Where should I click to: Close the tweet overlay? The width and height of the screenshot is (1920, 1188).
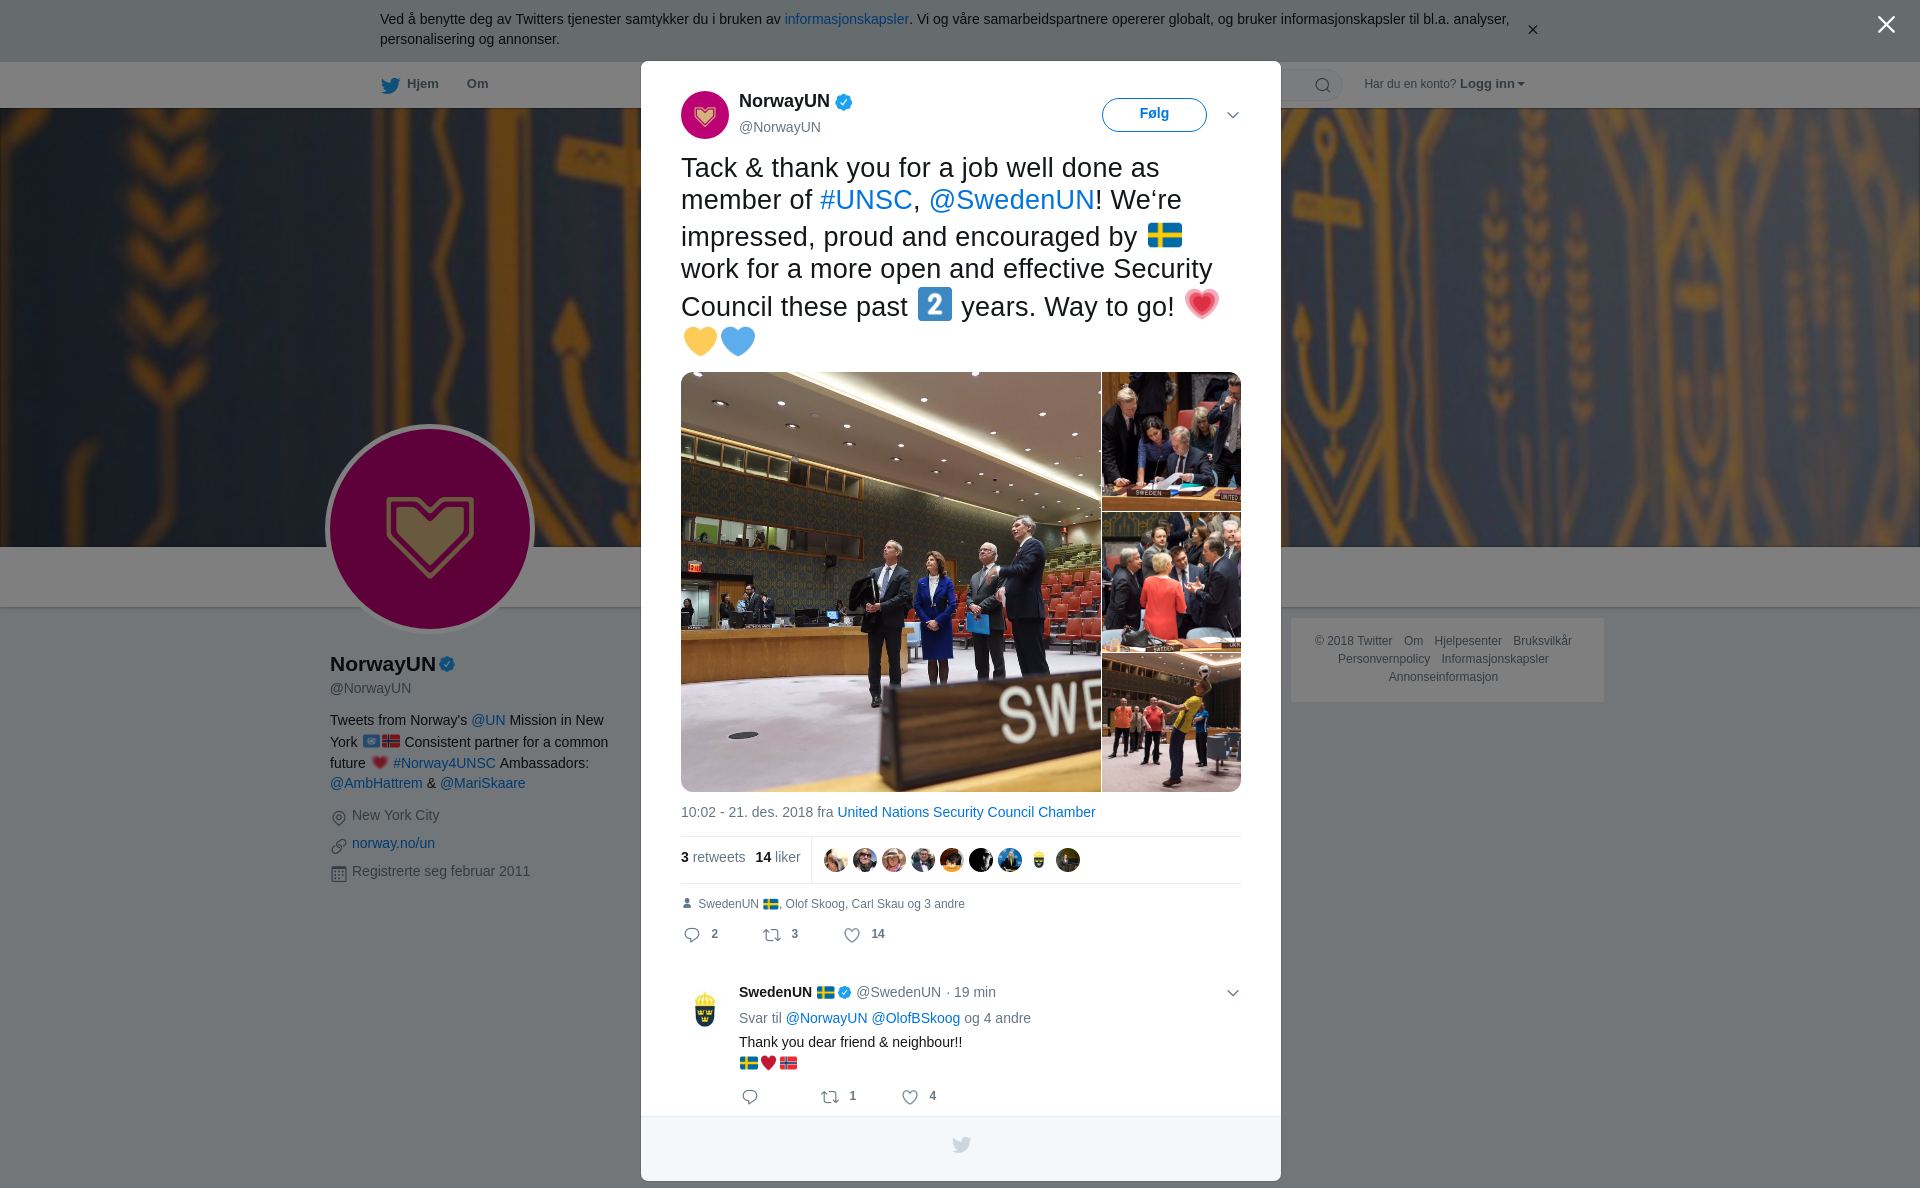[x=1886, y=25]
